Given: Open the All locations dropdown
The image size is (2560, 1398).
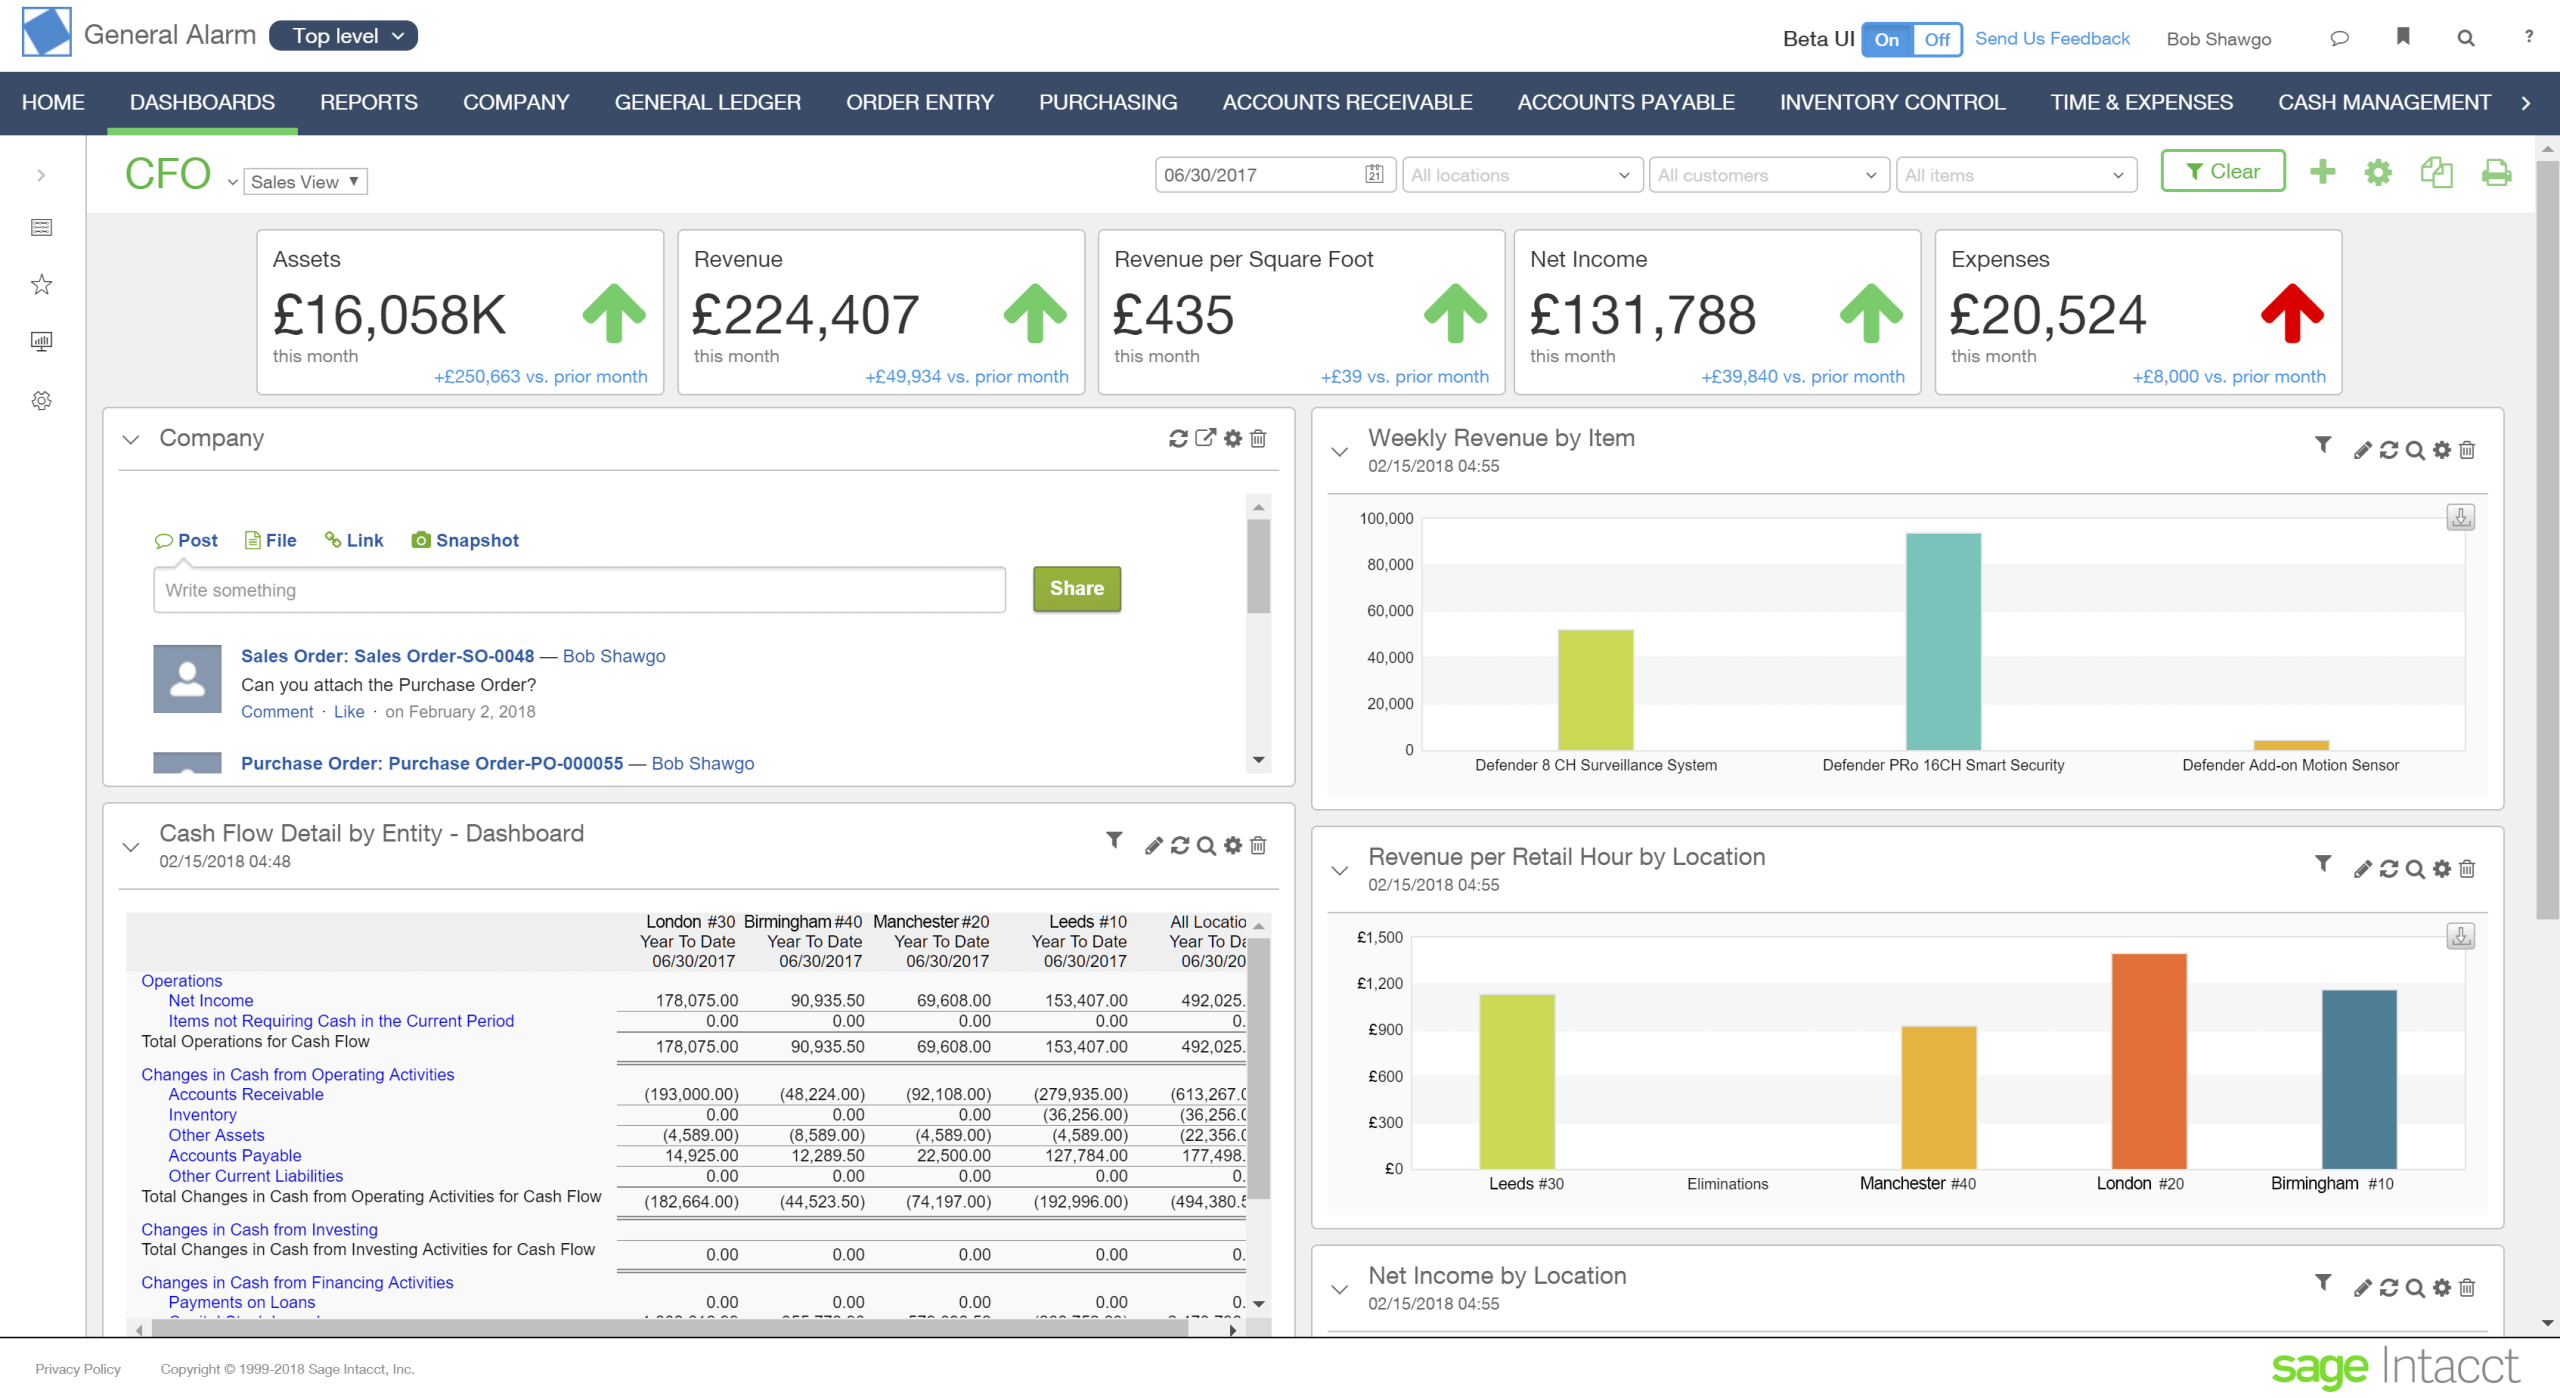Looking at the screenshot, I should click(1521, 174).
